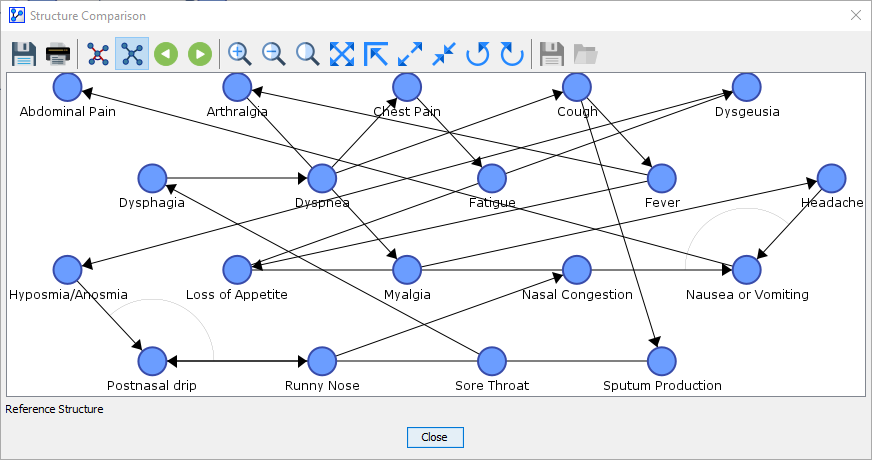Click the move to top-left corner arrow icon
This screenshot has height=460, width=872.
point(375,54)
